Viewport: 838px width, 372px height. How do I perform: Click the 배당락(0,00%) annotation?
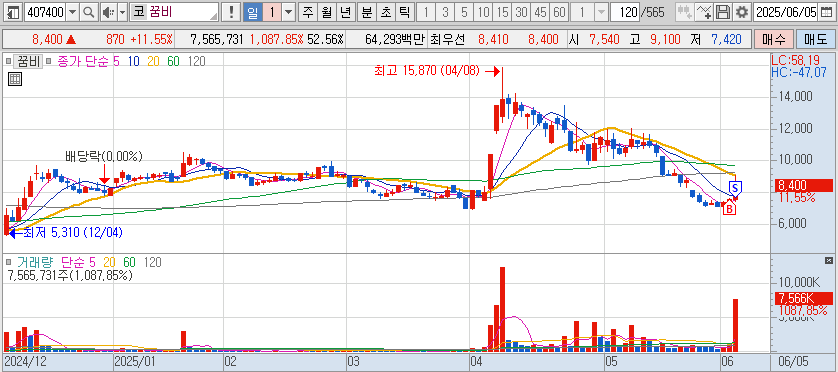[x=104, y=157]
